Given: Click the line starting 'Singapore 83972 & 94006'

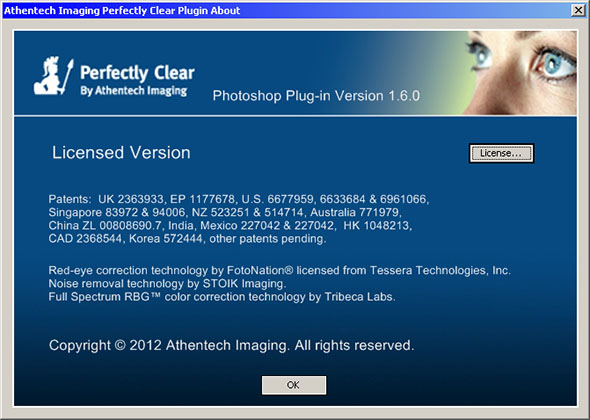Looking at the screenshot, I should coord(225,212).
